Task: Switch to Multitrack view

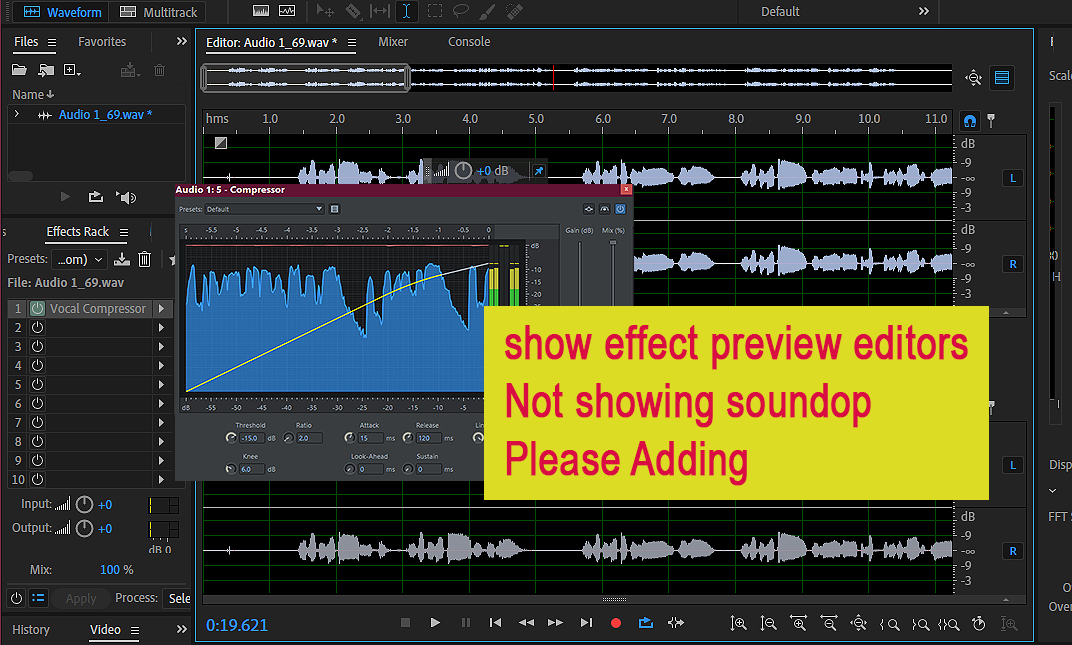Action: [158, 12]
